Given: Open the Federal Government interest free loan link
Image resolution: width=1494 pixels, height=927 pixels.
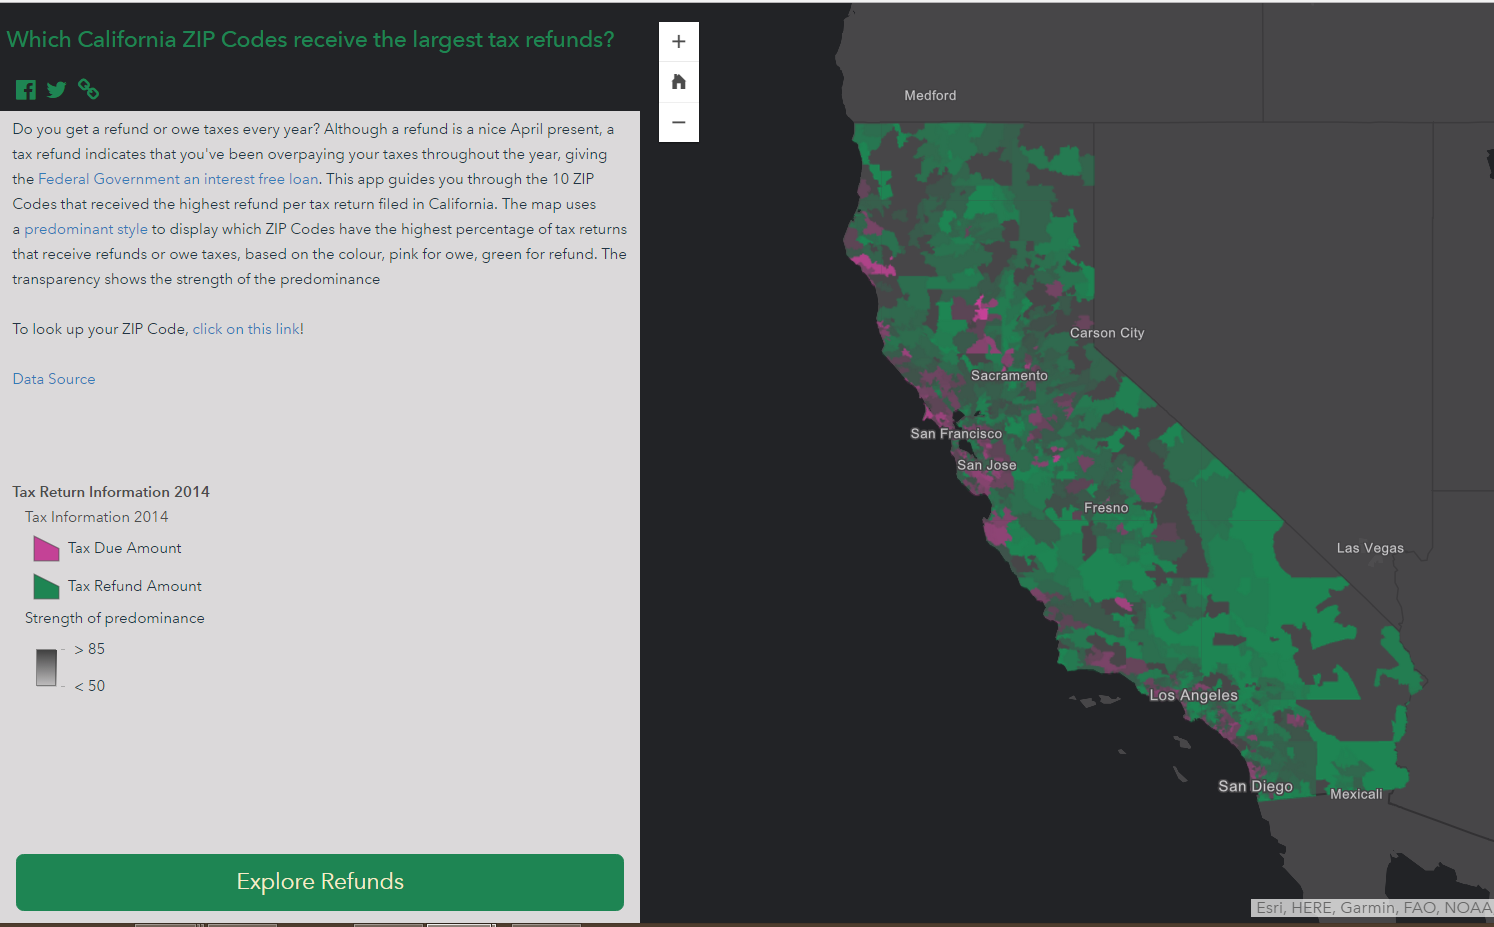Looking at the screenshot, I should tap(178, 179).
